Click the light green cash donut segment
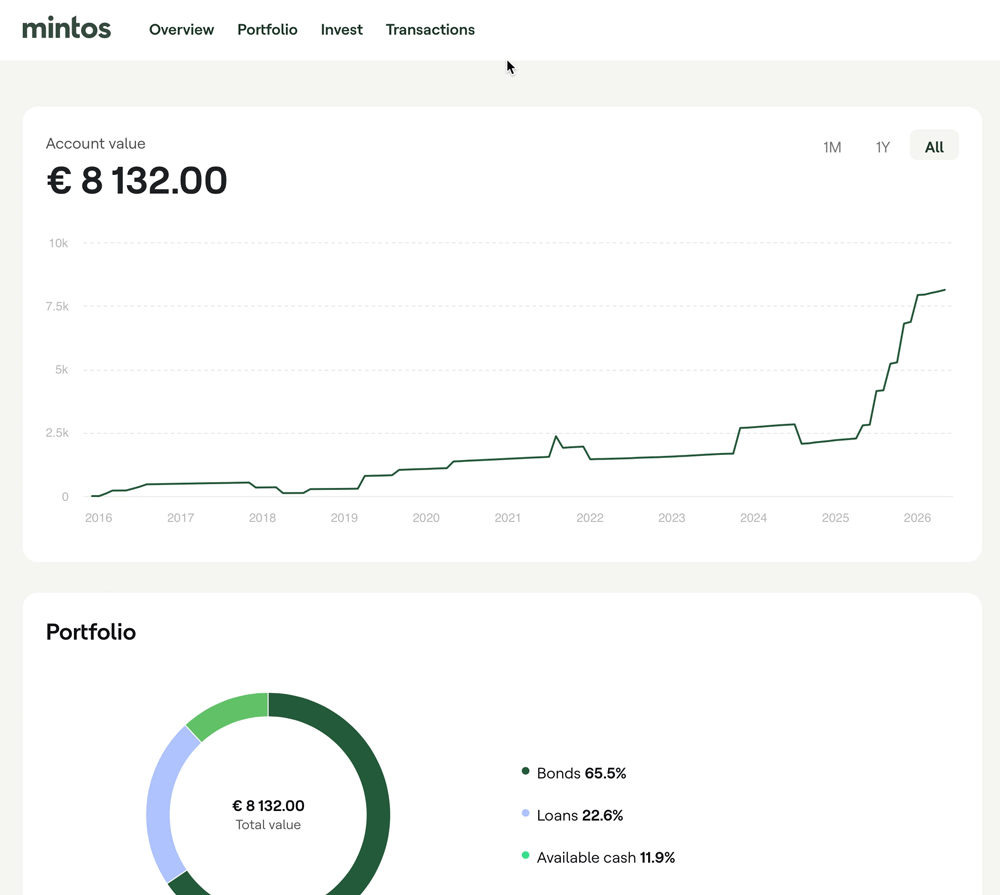This screenshot has height=895, width=1000. 226,713
